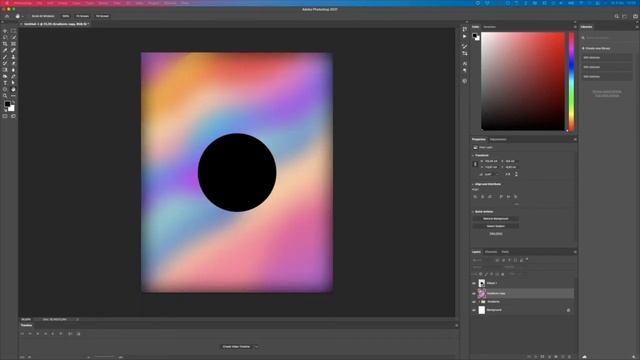
Task: Select the Frame tool
Action: (x=13, y=44)
